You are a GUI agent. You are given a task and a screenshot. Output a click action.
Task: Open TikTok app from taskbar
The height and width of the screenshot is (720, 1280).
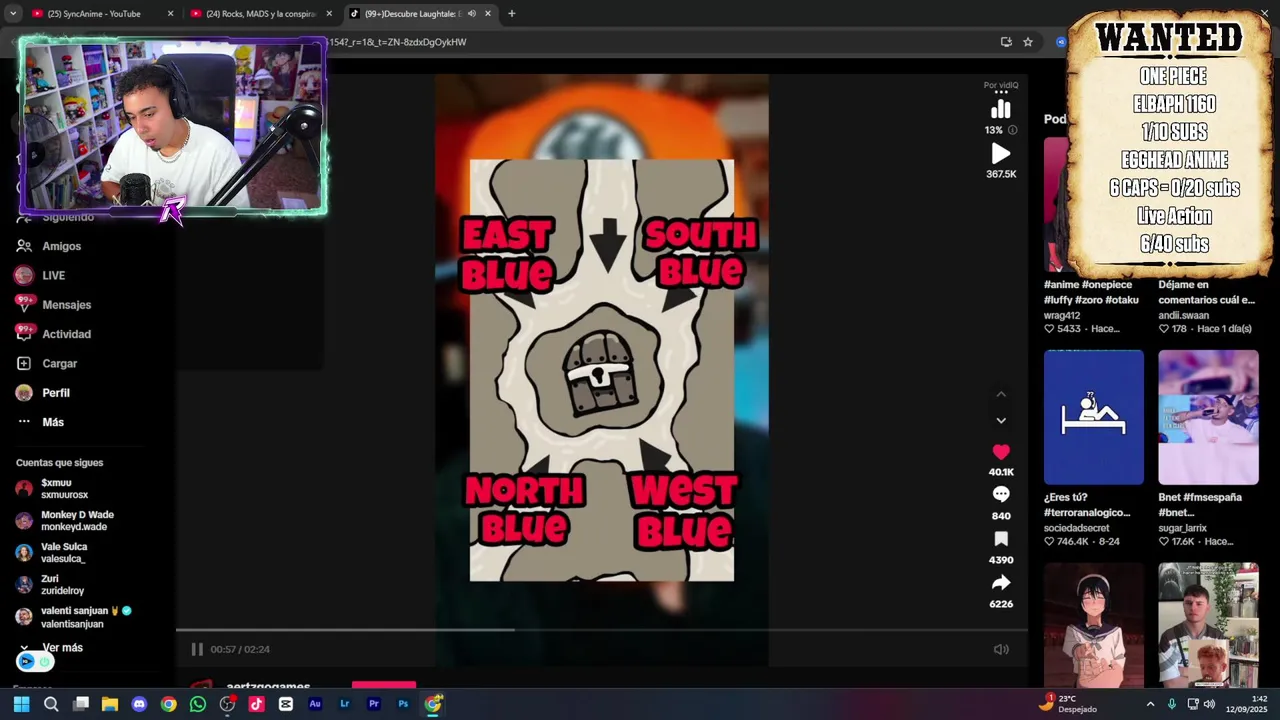tap(256, 704)
